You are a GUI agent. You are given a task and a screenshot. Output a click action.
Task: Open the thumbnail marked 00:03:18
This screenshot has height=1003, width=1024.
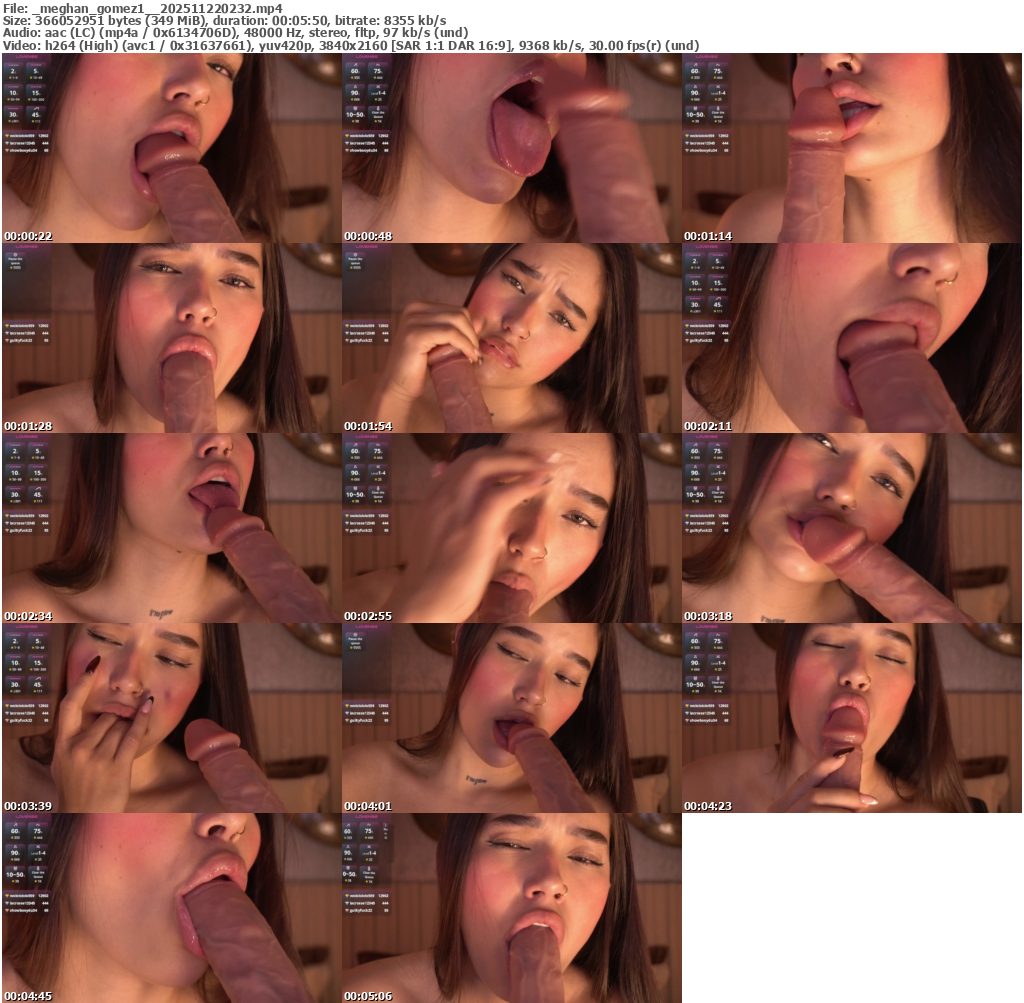point(851,528)
